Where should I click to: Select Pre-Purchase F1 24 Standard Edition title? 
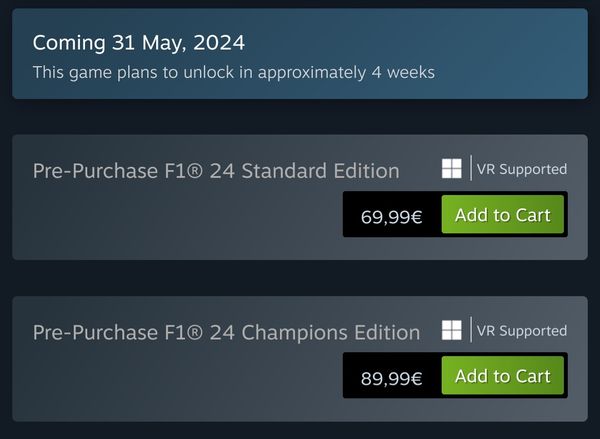216,171
